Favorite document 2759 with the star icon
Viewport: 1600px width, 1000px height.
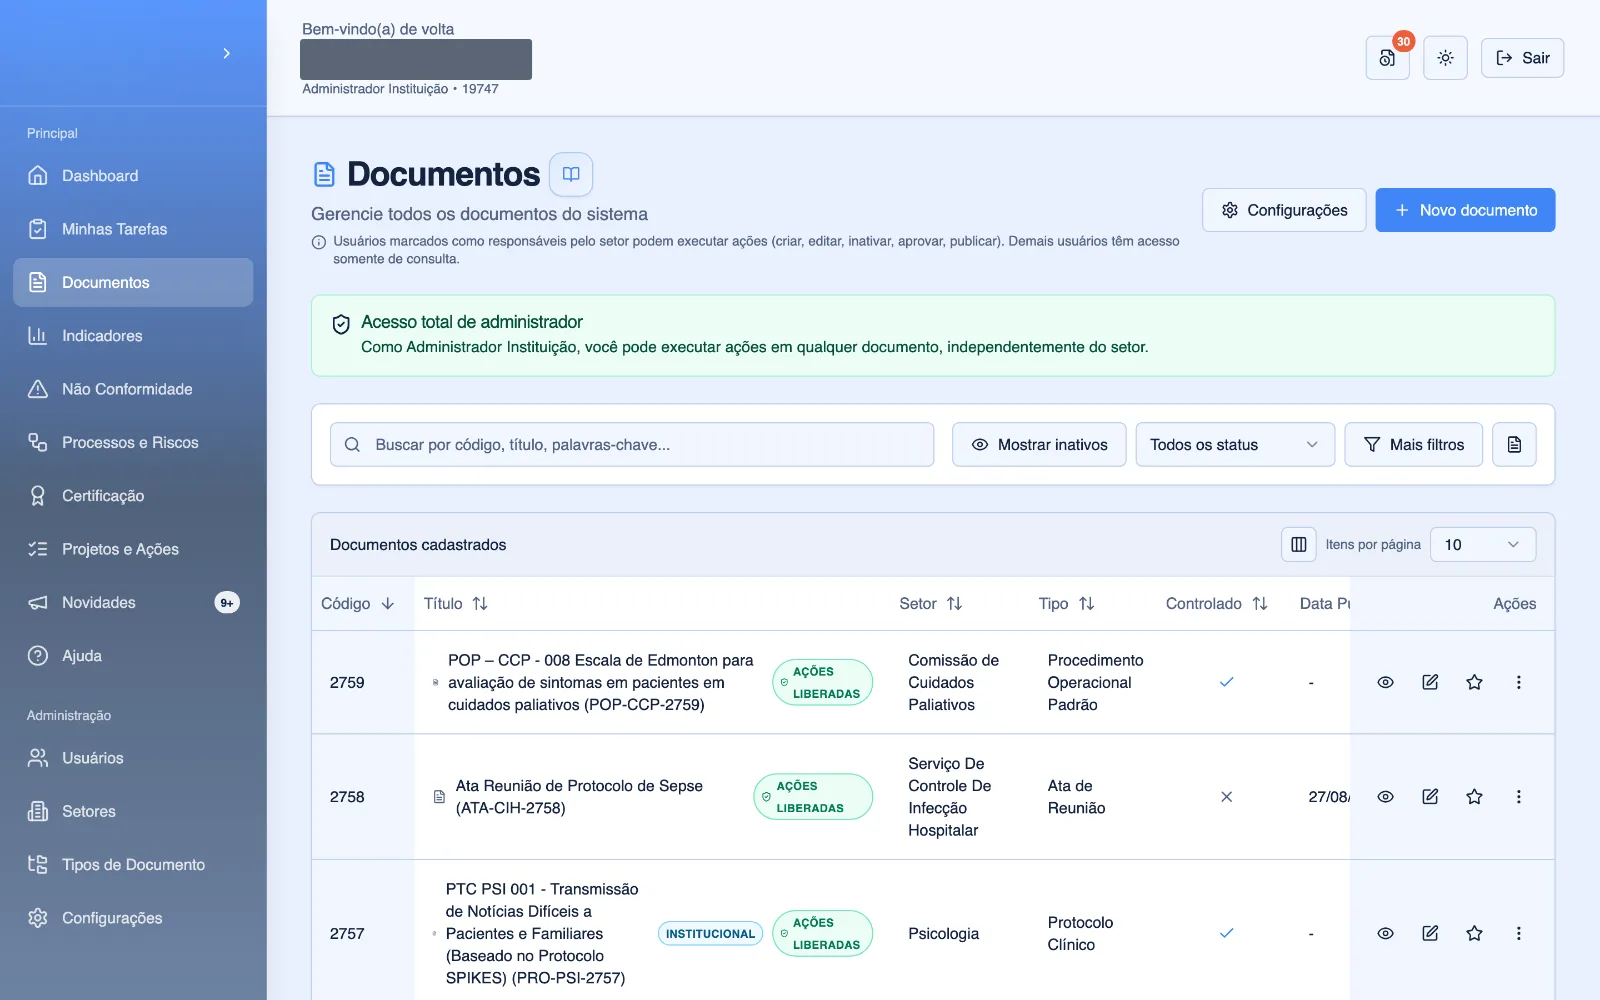click(1474, 682)
